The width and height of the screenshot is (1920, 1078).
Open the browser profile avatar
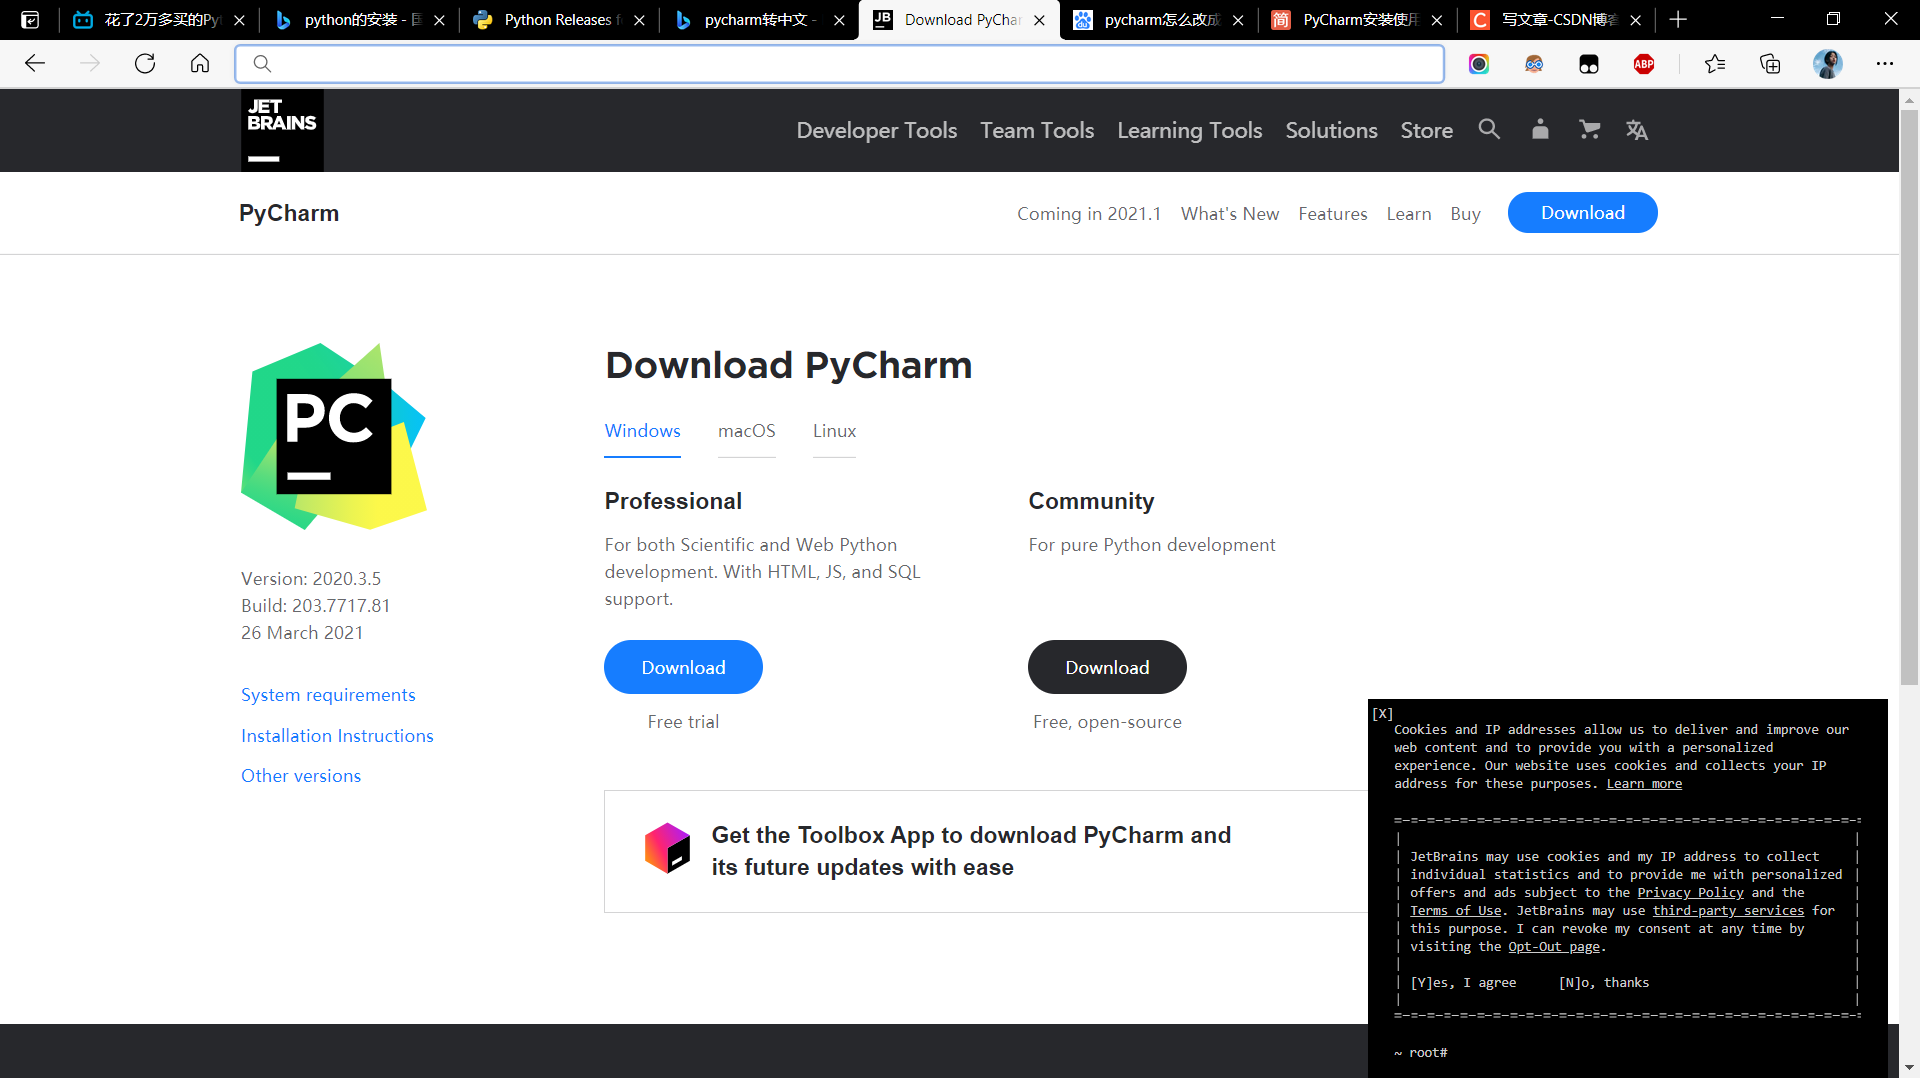click(1828, 64)
